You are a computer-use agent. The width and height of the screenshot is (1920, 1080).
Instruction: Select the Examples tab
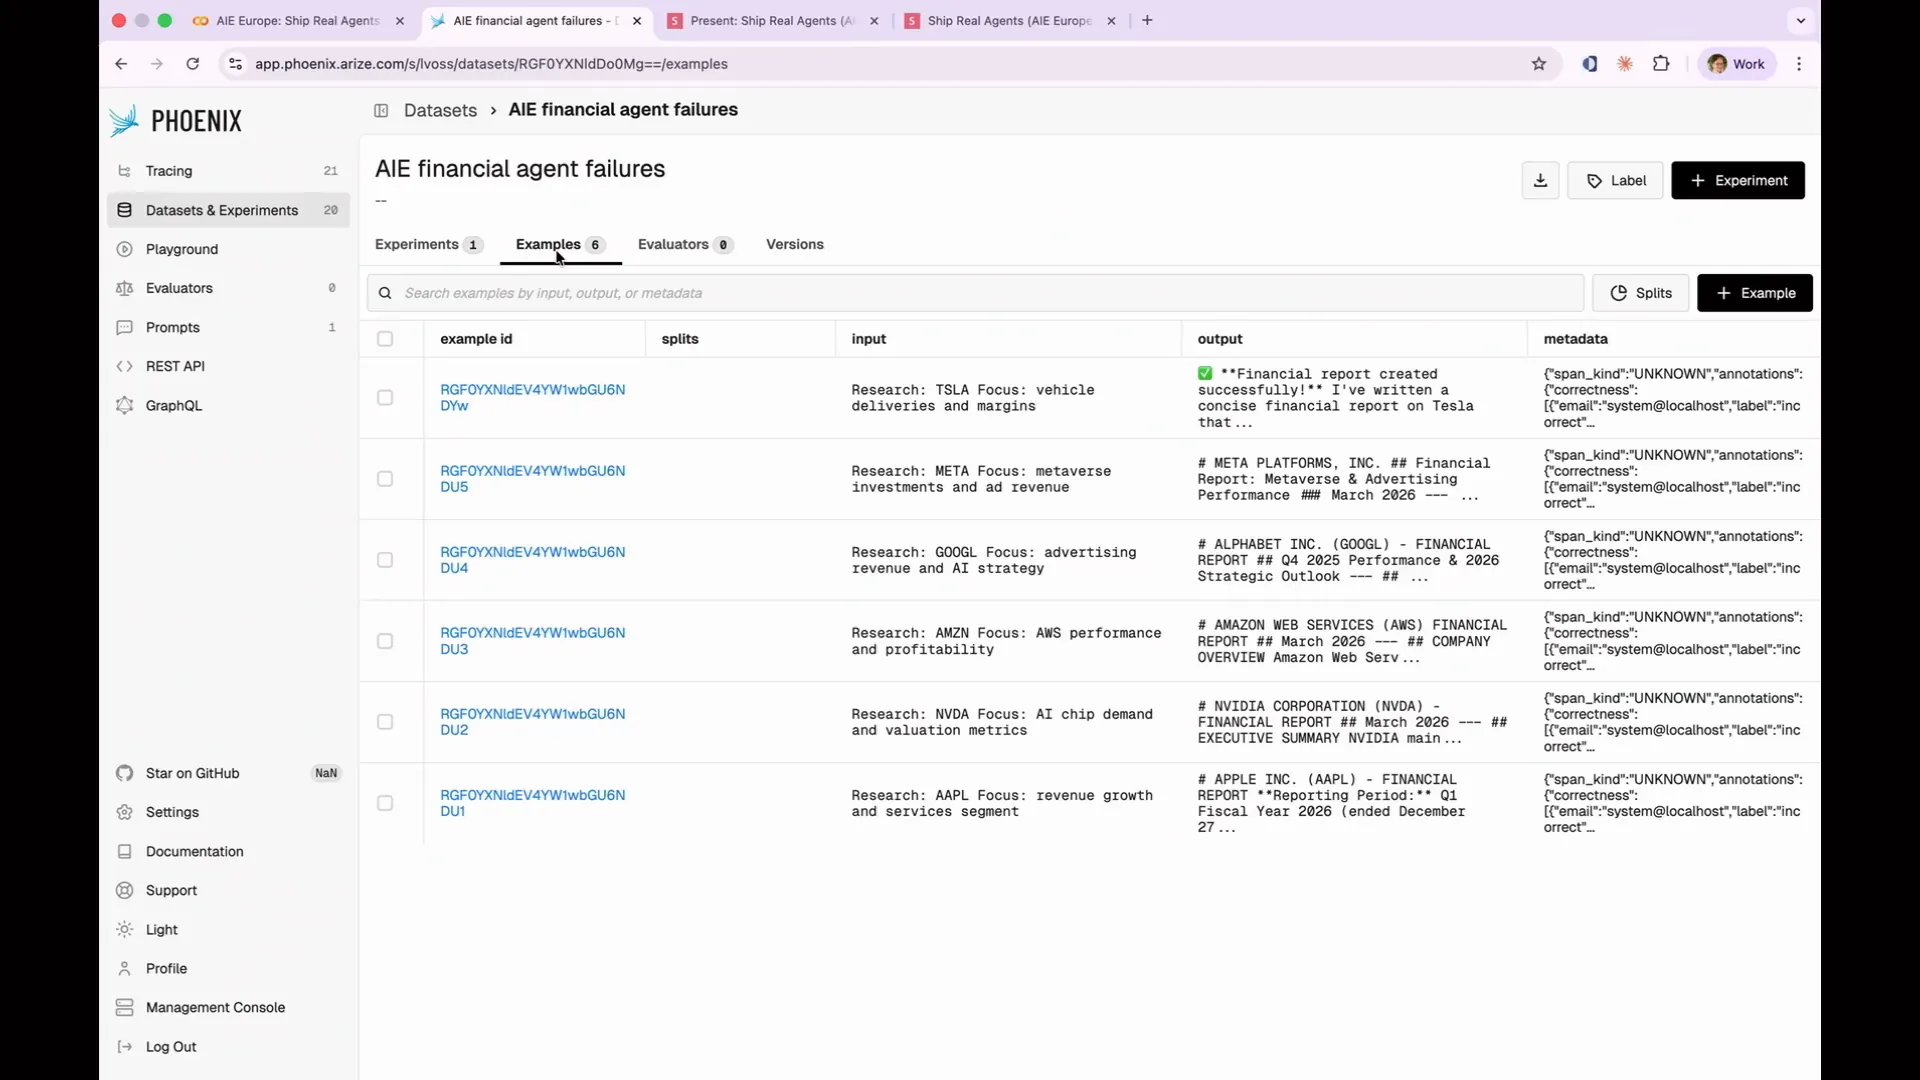click(x=560, y=244)
